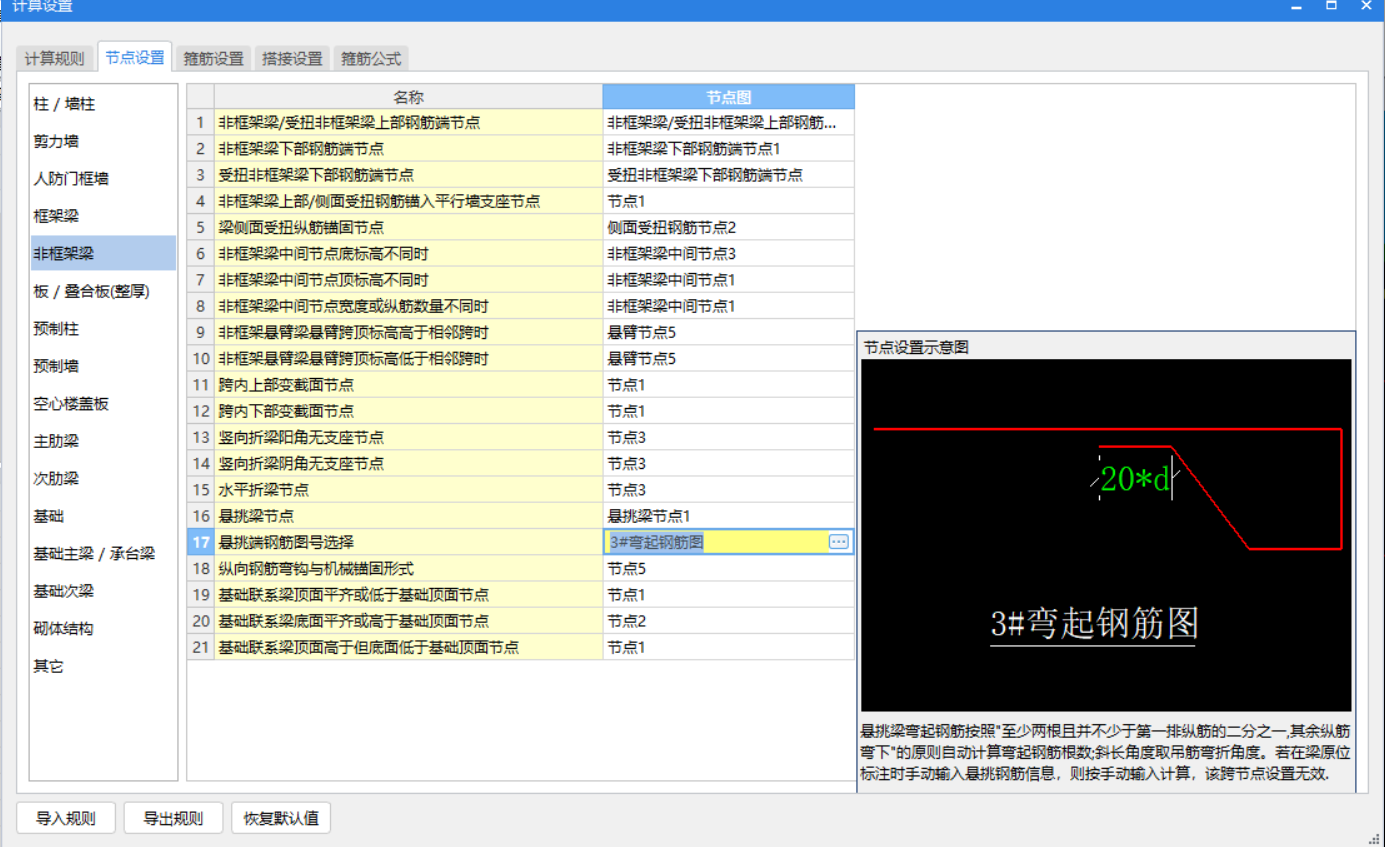Click the 侧面受扭钢筋节点2 cell
The width and height of the screenshot is (1385, 847).
(728, 227)
